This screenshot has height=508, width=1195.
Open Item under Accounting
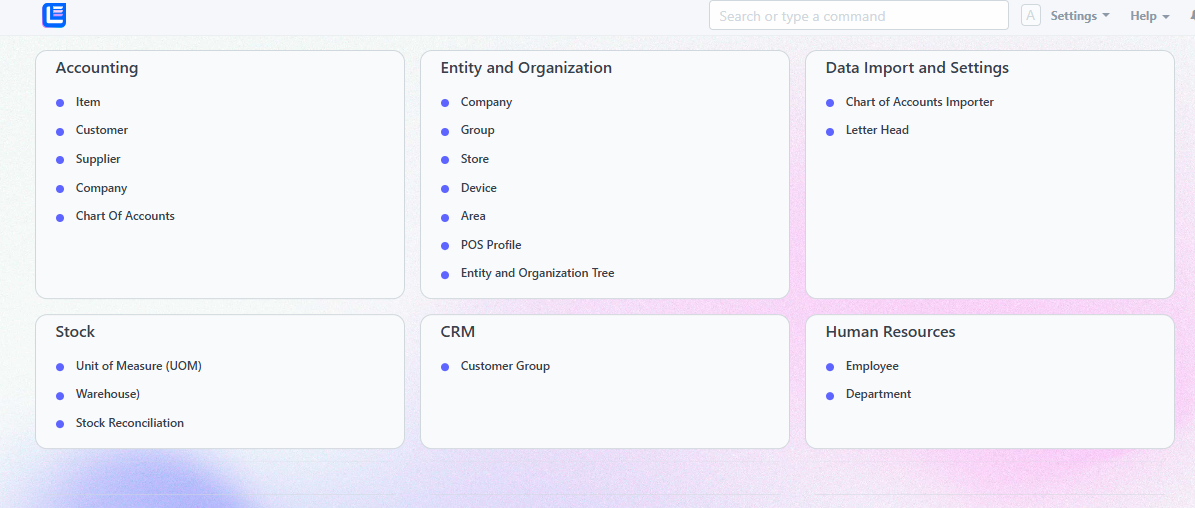(x=88, y=102)
